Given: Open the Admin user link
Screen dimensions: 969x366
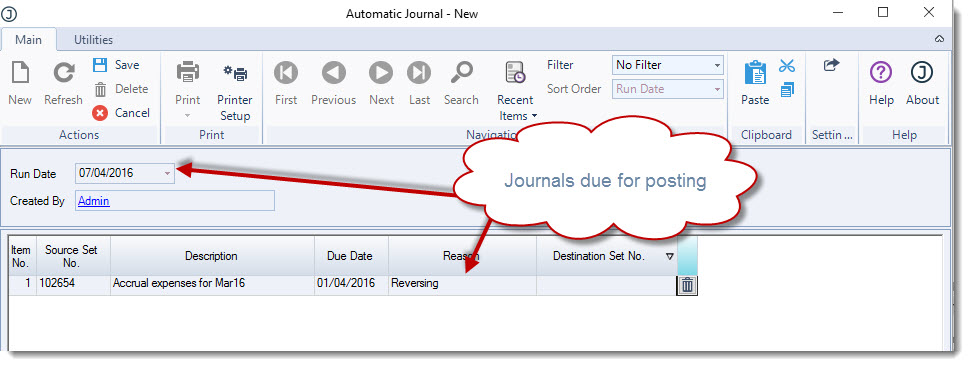Looking at the screenshot, I should point(94,201).
